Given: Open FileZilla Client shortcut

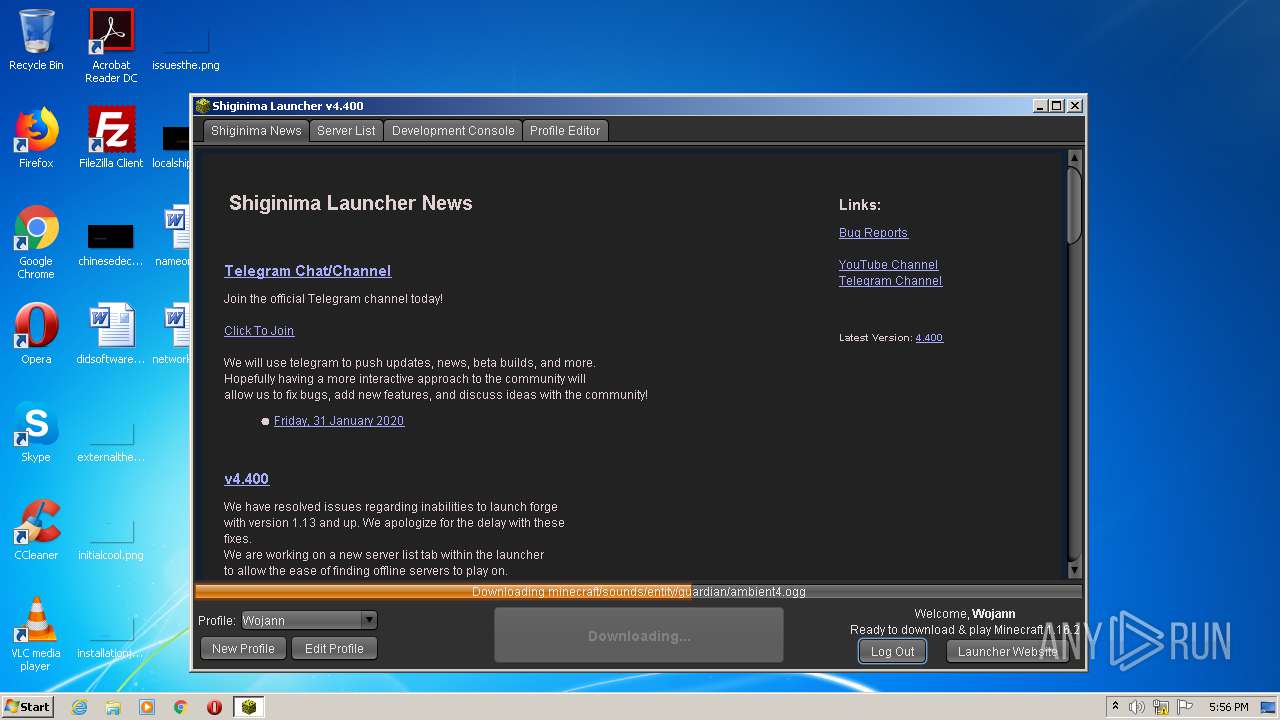Looking at the screenshot, I should tap(111, 138).
